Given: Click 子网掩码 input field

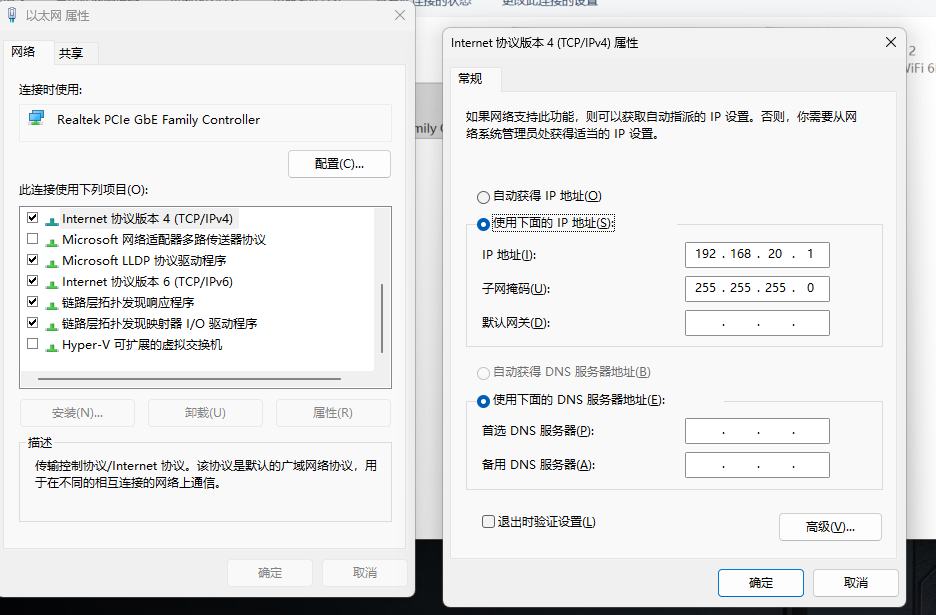Looking at the screenshot, I should point(757,288).
